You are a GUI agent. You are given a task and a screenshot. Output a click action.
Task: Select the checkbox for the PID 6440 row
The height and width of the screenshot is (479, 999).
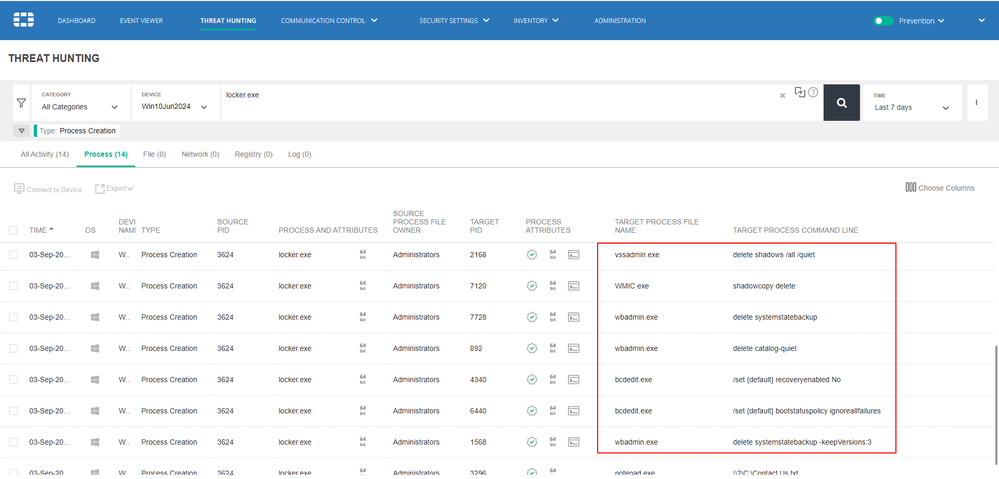14,411
